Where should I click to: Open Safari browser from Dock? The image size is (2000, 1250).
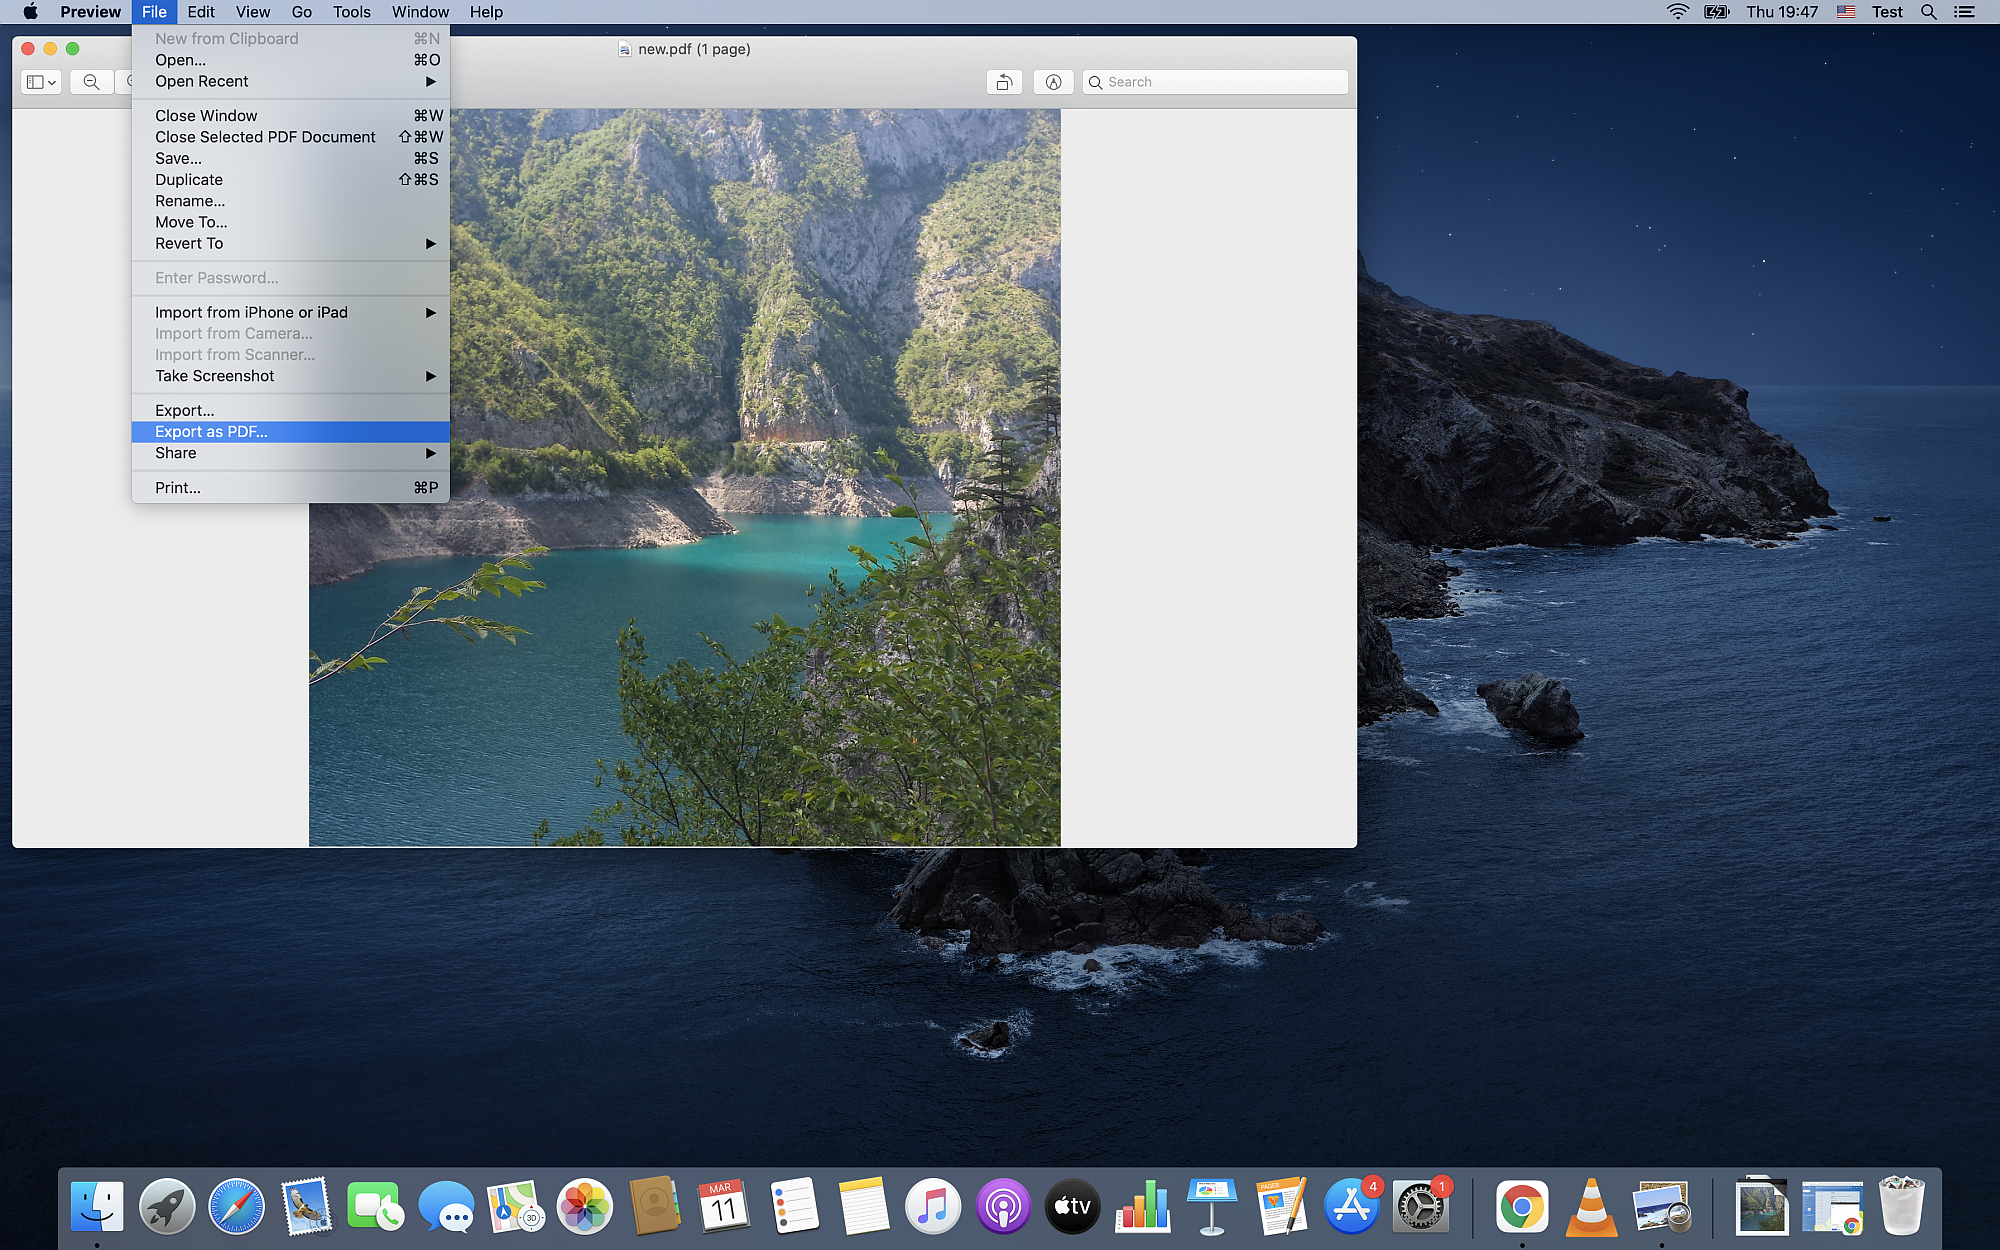[235, 1207]
